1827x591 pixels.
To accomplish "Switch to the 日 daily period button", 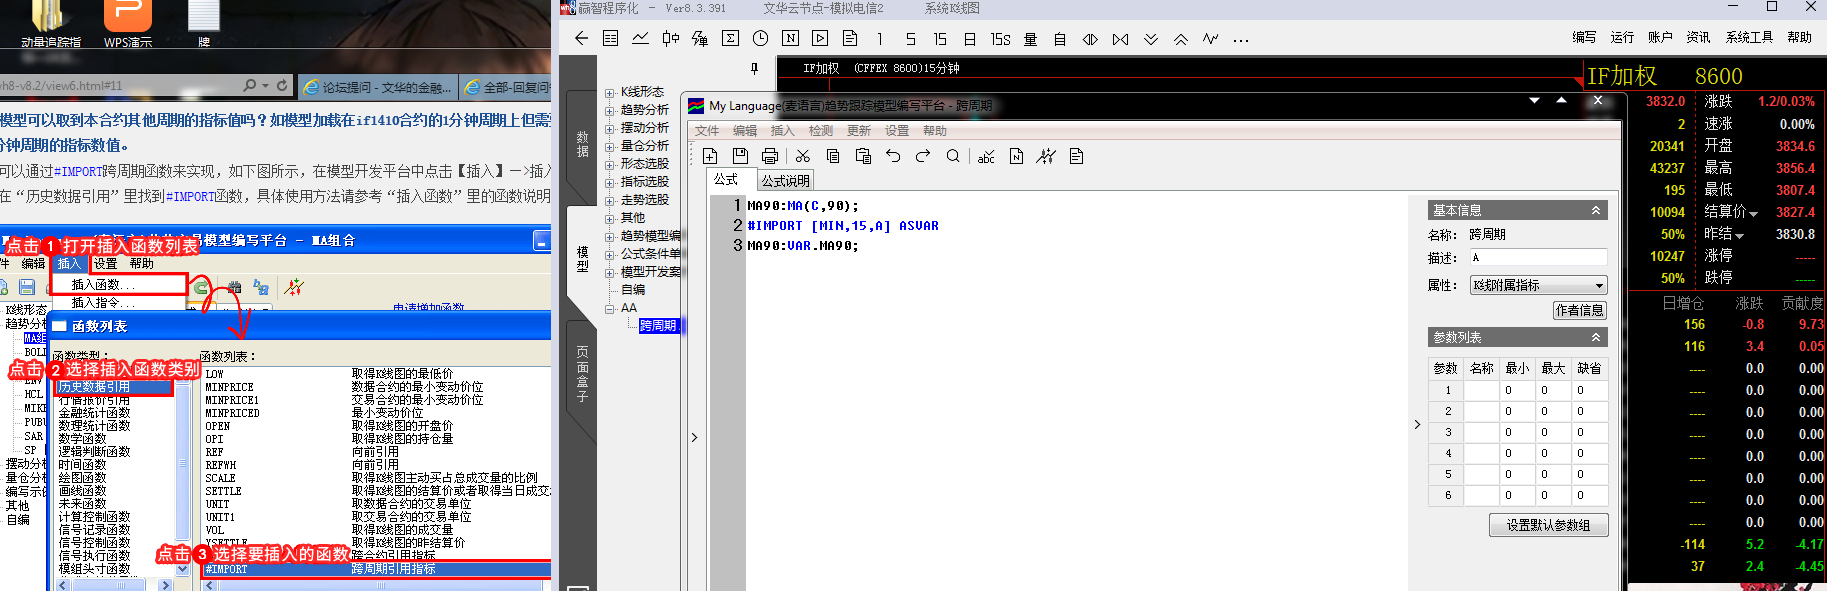I will point(969,39).
